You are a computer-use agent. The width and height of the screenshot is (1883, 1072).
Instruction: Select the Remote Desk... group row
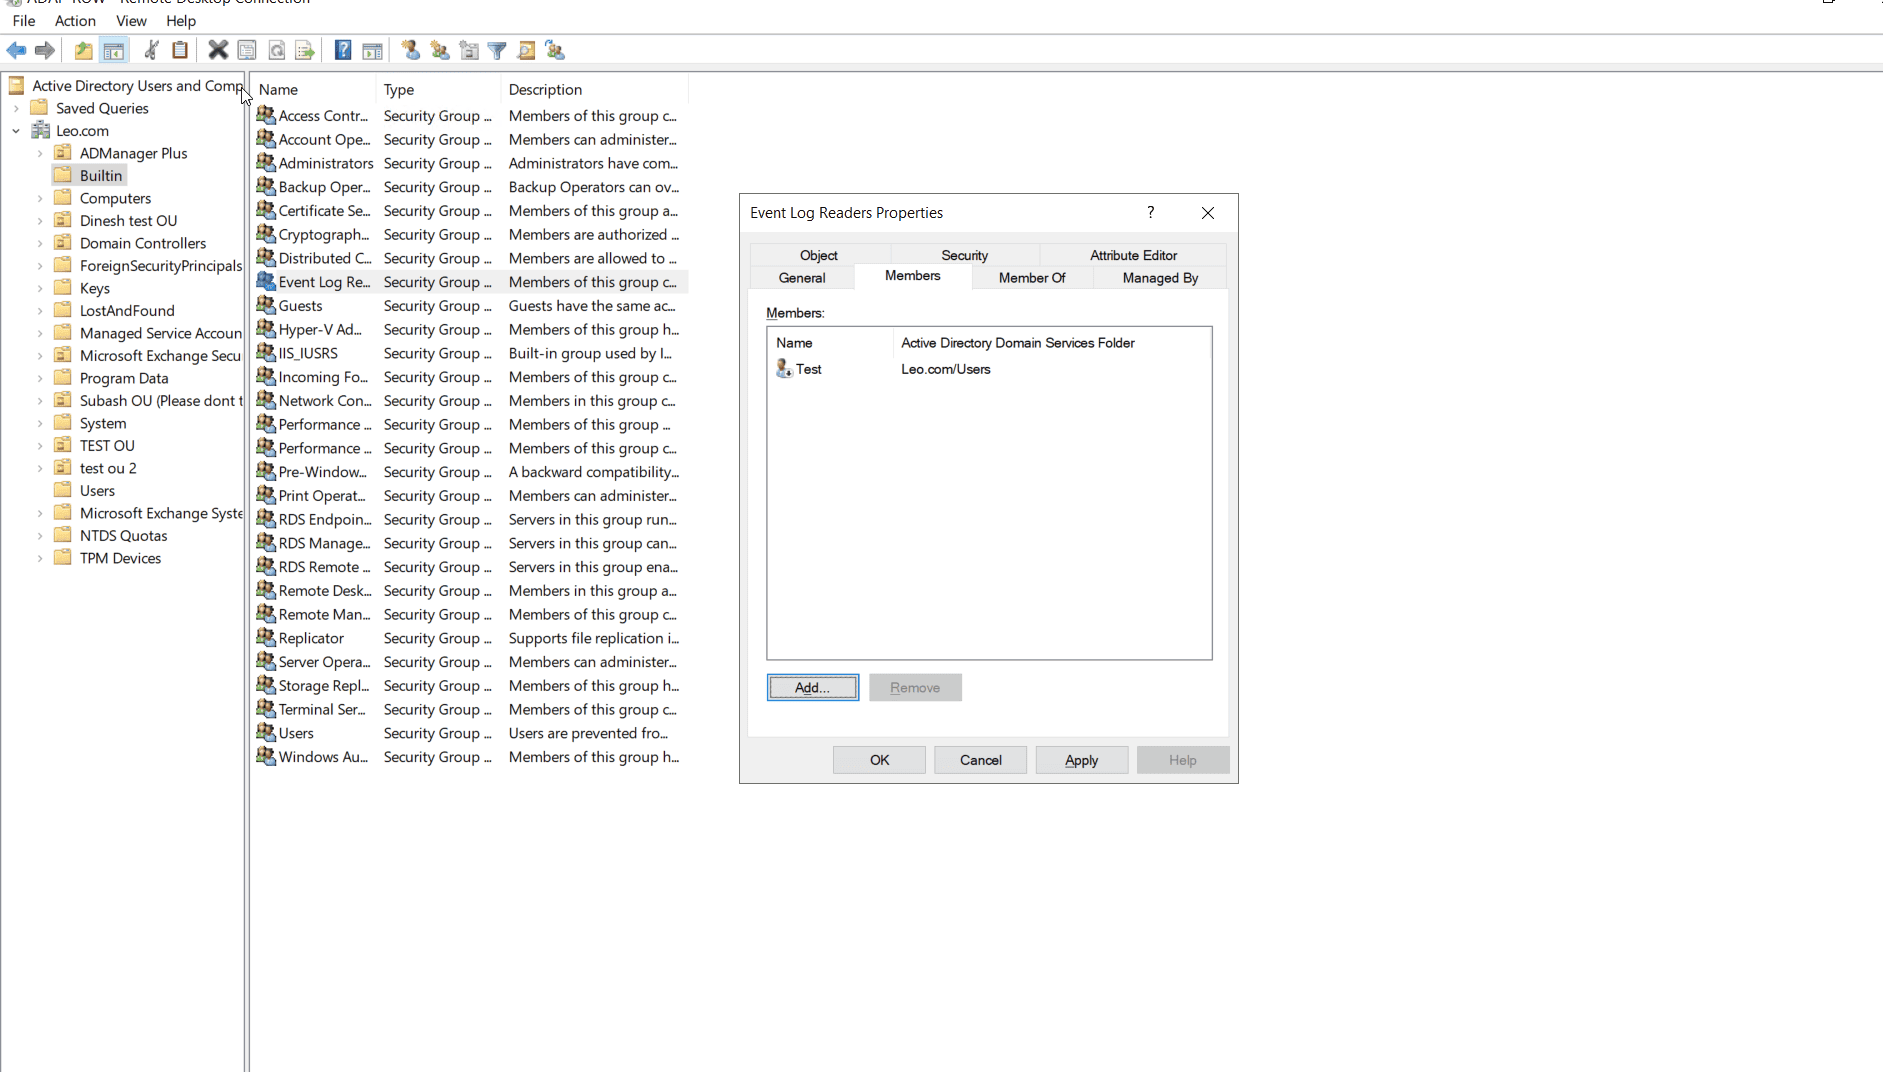[x=470, y=591]
